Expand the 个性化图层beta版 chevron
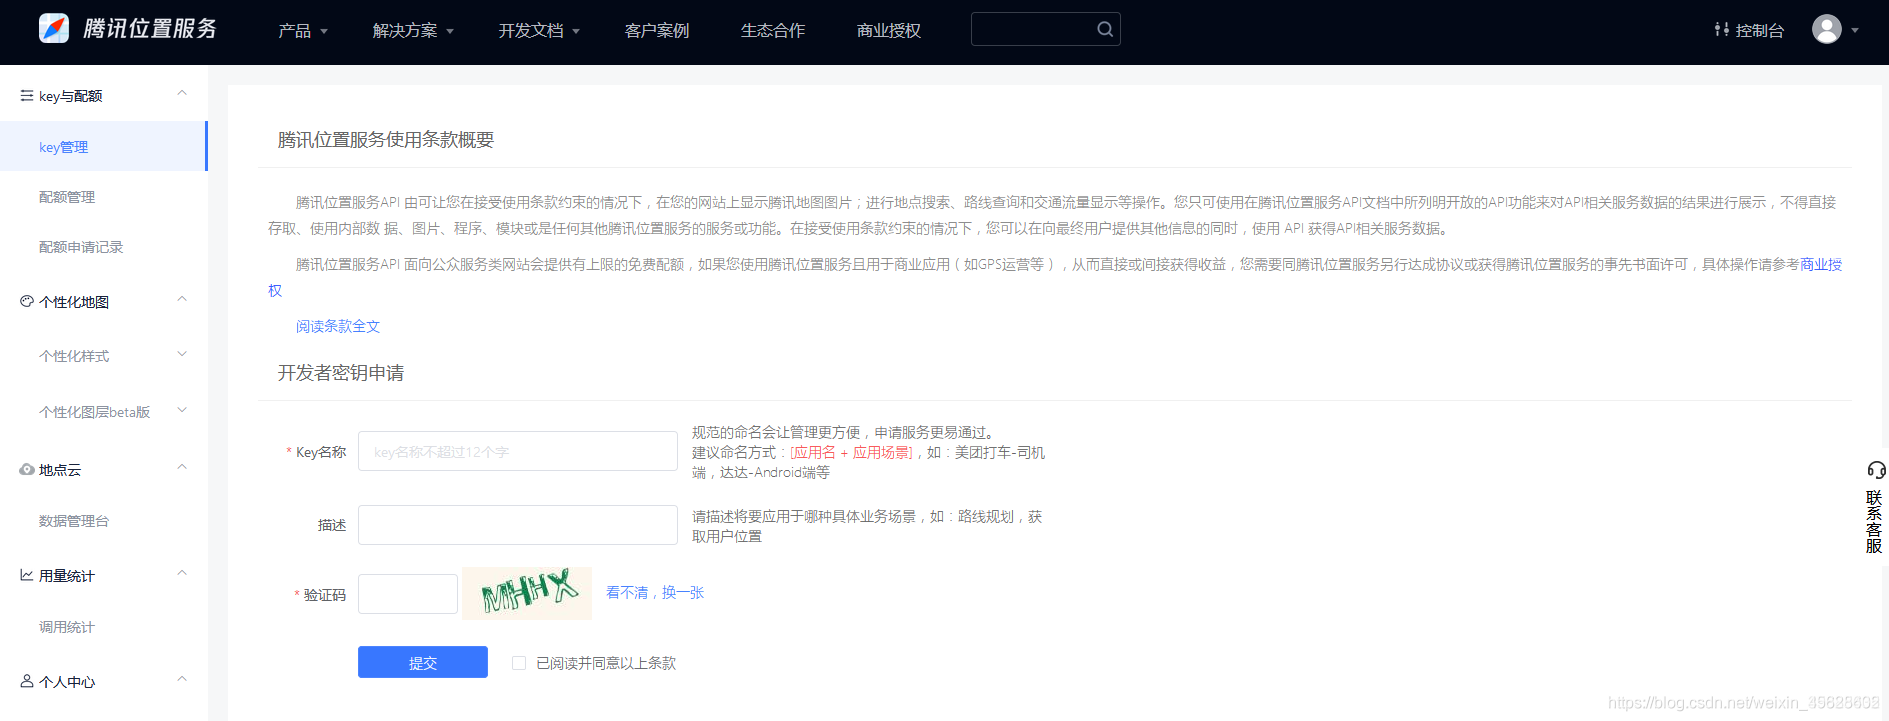This screenshot has height=721, width=1889. [x=182, y=410]
